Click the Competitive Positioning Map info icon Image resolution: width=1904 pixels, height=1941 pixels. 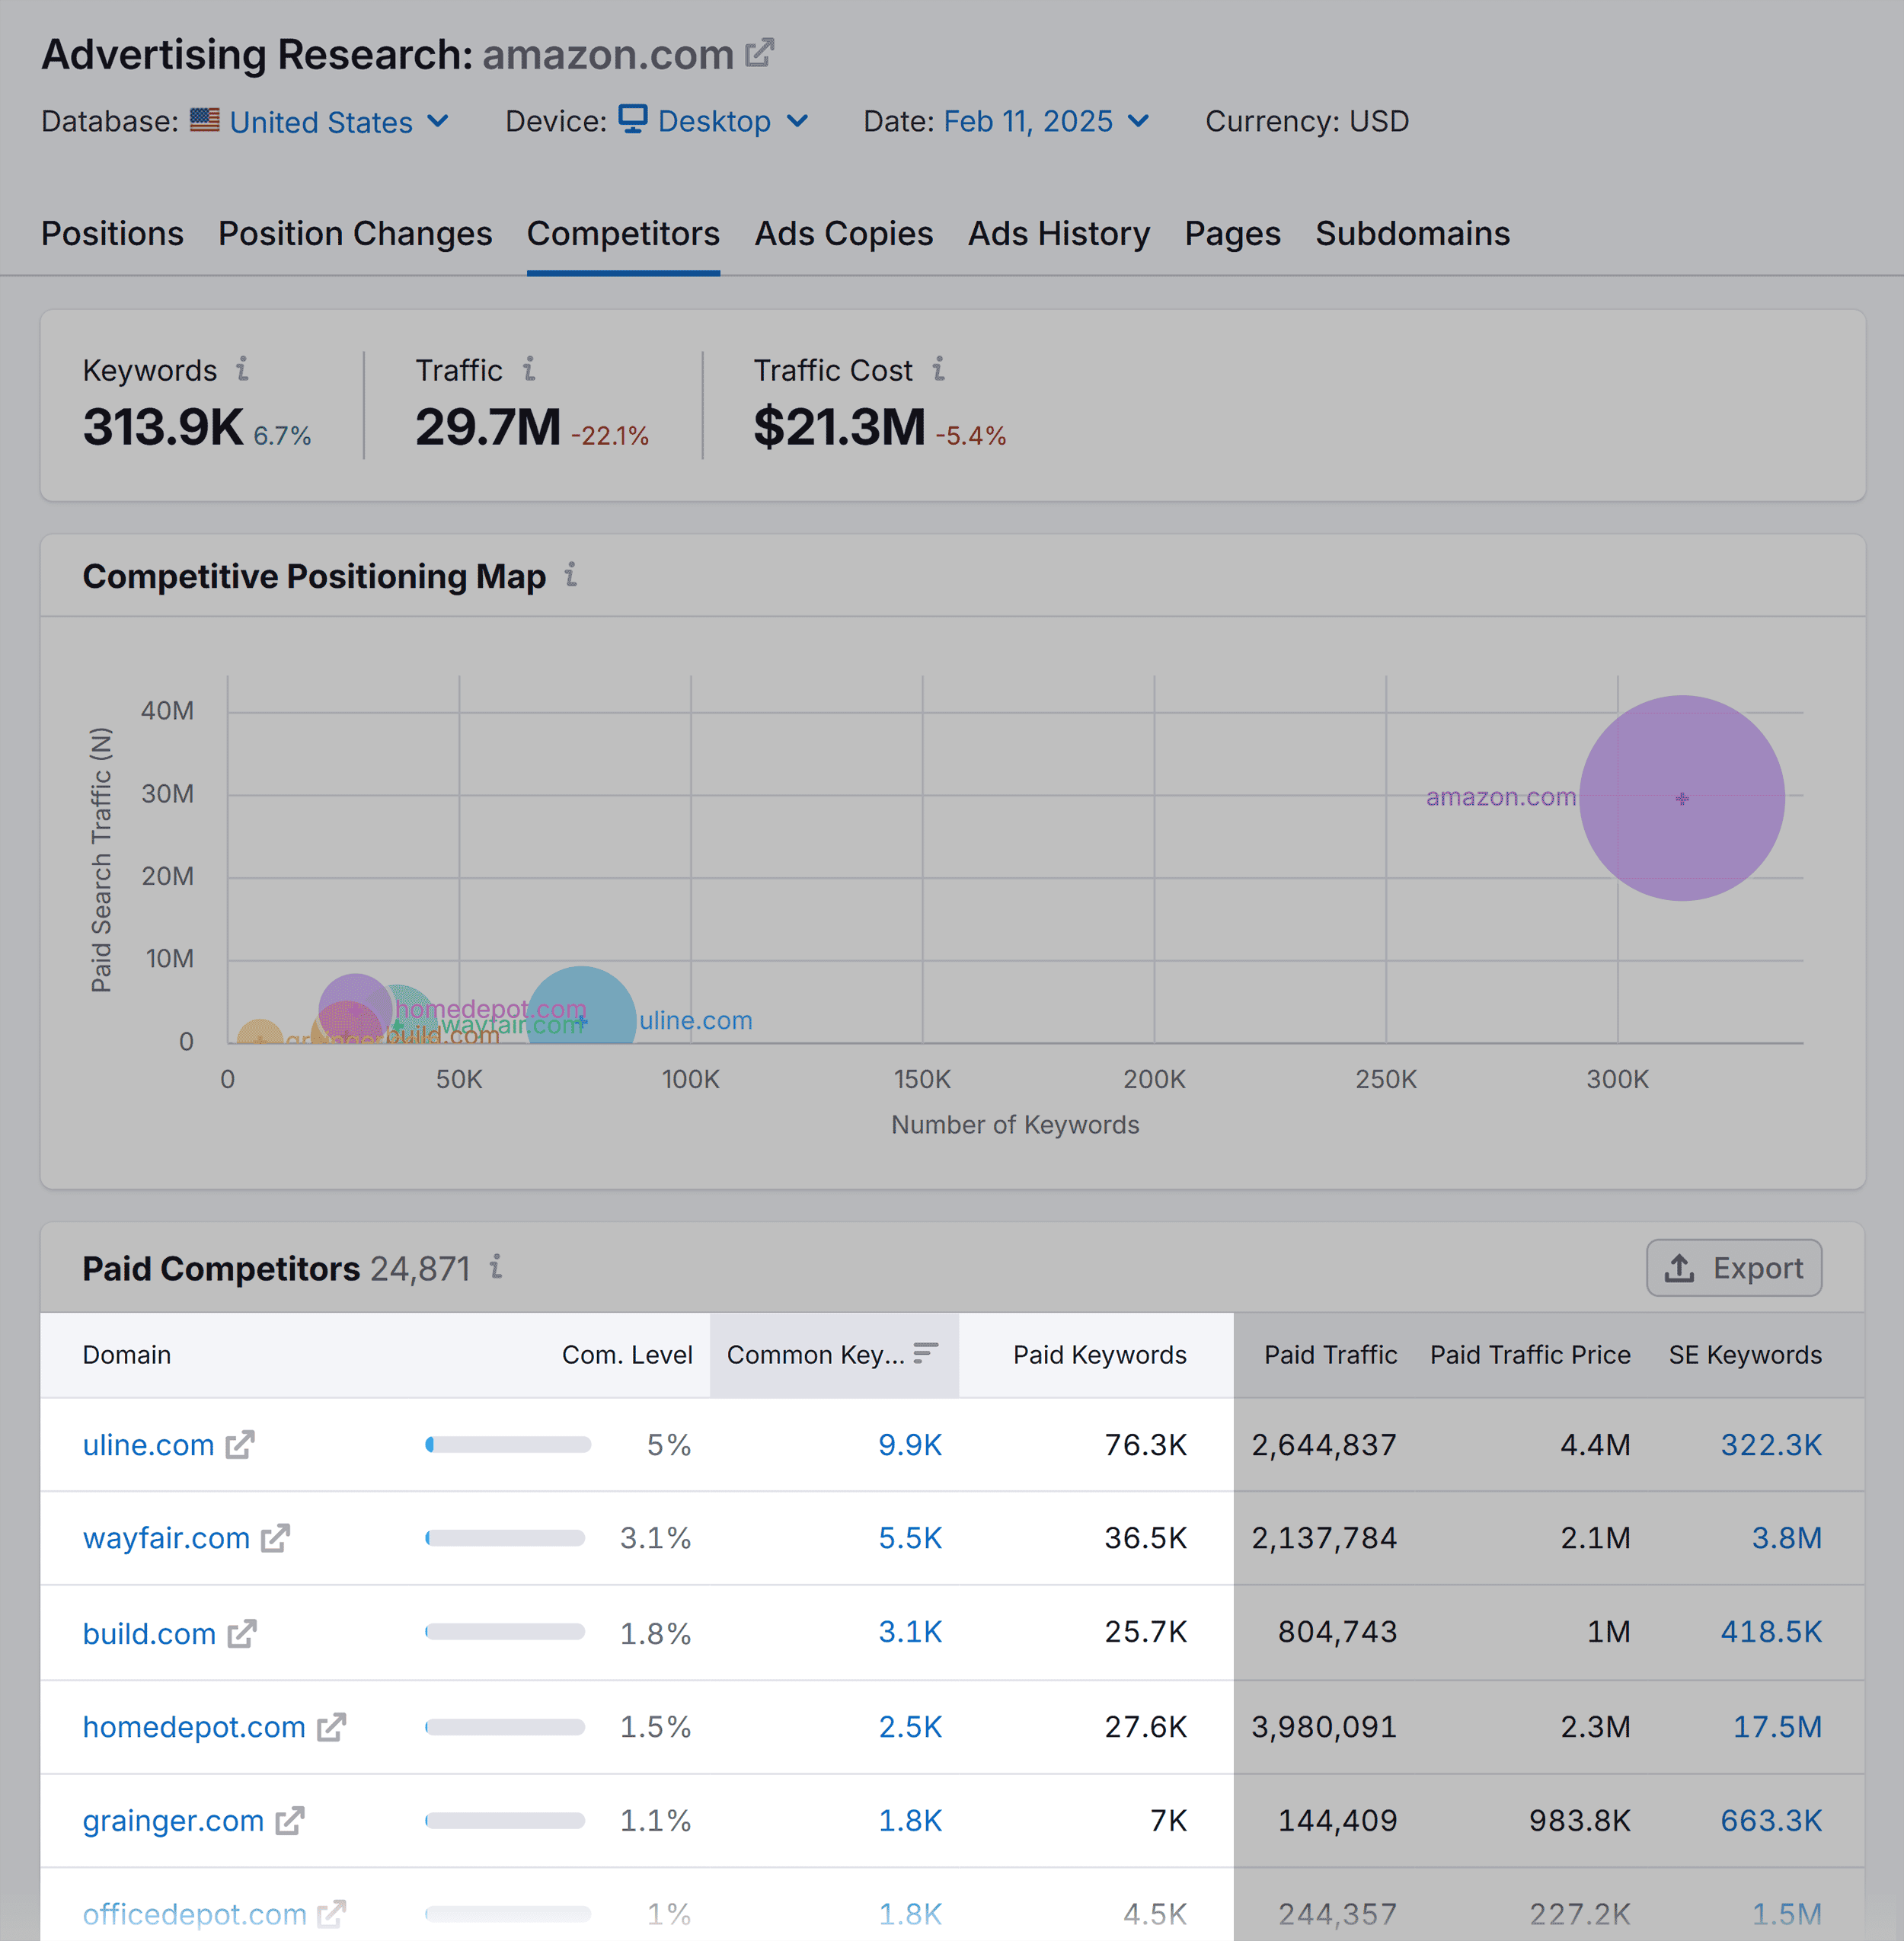[x=570, y=576]
